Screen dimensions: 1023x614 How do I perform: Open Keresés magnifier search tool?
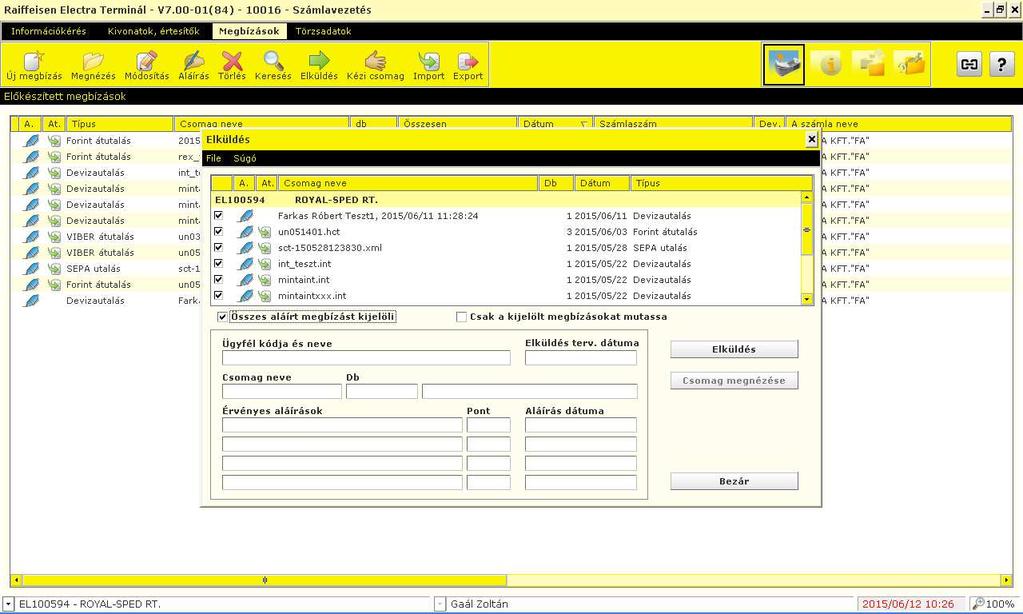click(273, 61)
